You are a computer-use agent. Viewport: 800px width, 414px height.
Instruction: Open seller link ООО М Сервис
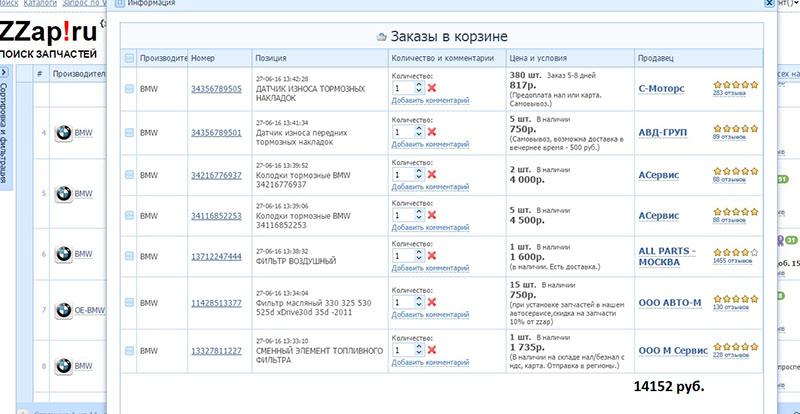click(x=673, y=351)
